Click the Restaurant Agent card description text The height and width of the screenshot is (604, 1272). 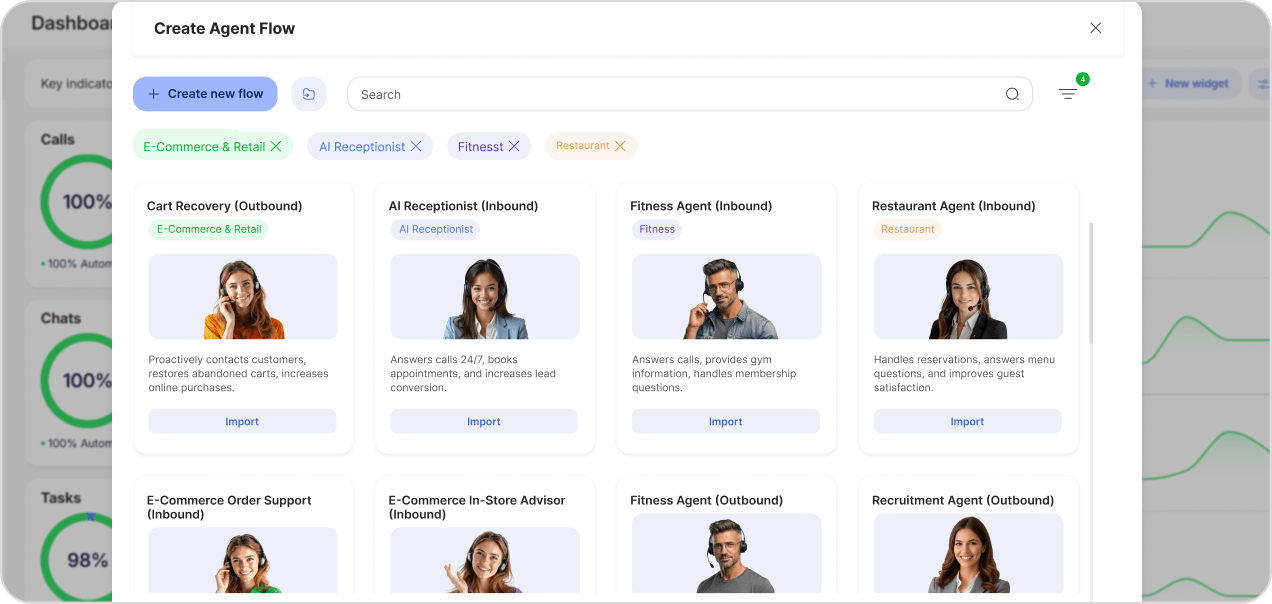[x=964, y=374]
